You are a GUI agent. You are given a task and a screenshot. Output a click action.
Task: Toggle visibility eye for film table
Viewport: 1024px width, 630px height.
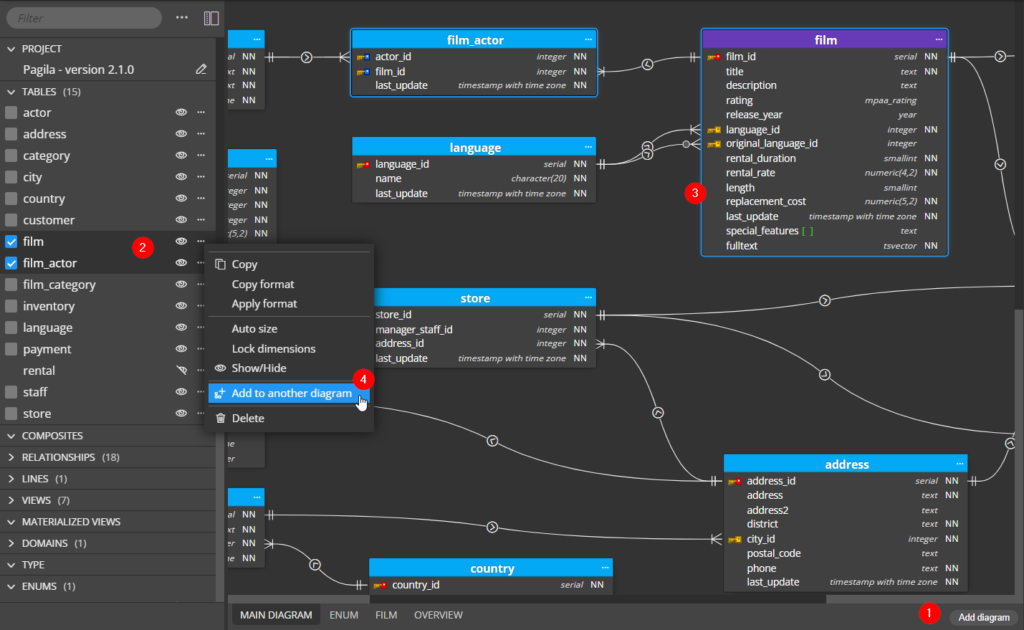pos(181,242)
